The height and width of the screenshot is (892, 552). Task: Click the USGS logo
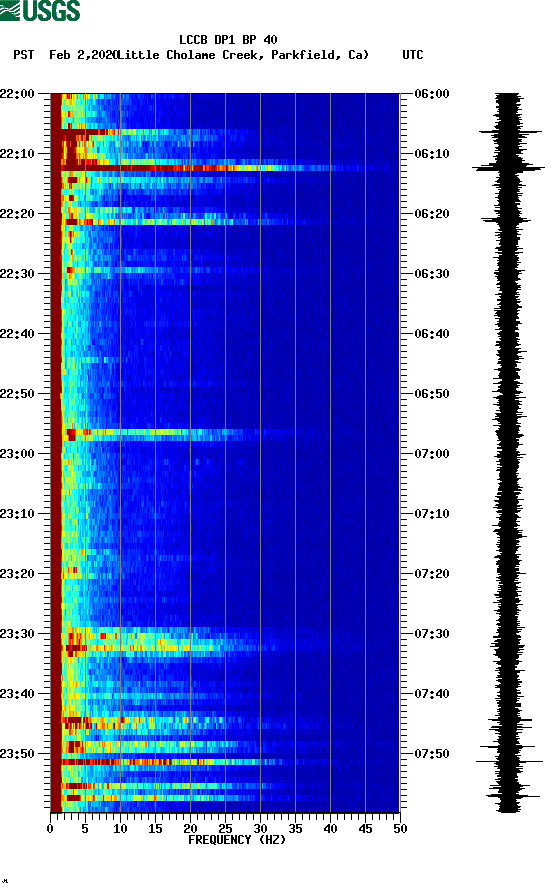point(40,10)
